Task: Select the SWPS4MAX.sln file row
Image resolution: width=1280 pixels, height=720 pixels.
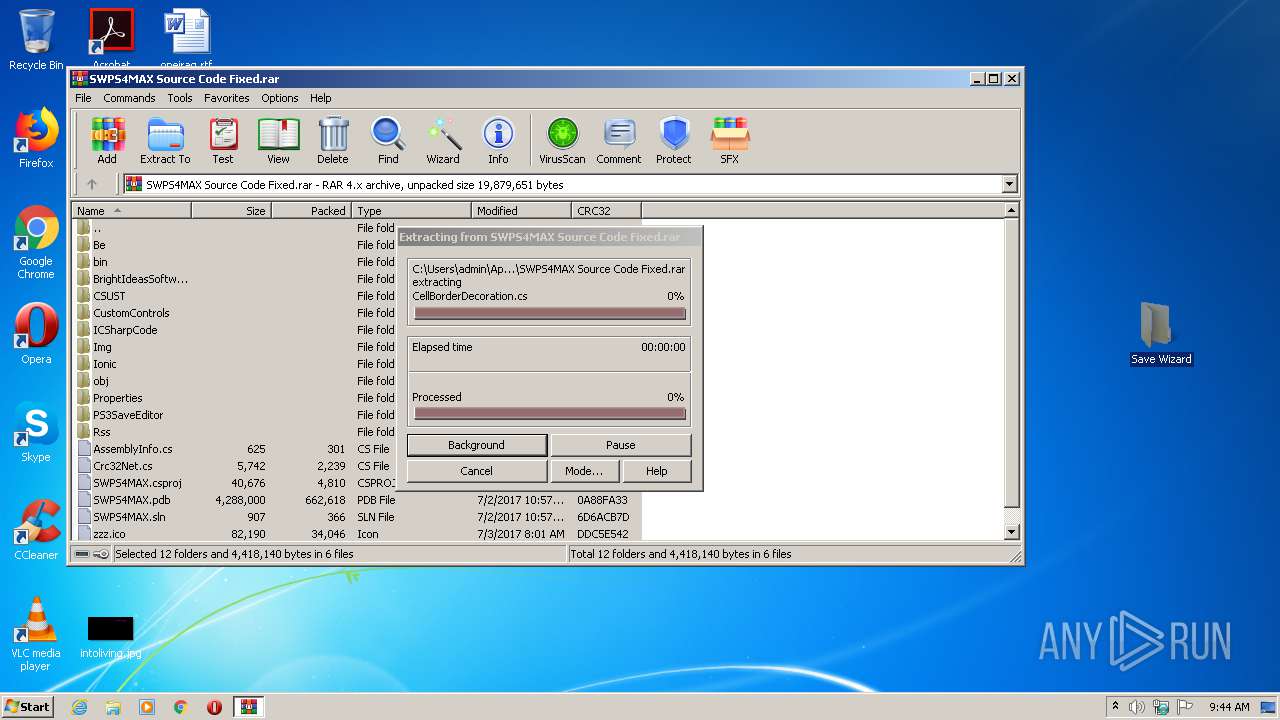Action: tap(357, 517)
